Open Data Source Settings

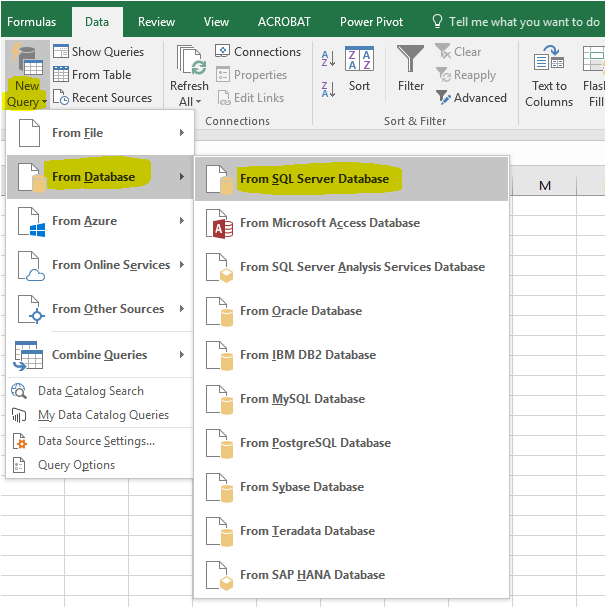tap(96, 441)
